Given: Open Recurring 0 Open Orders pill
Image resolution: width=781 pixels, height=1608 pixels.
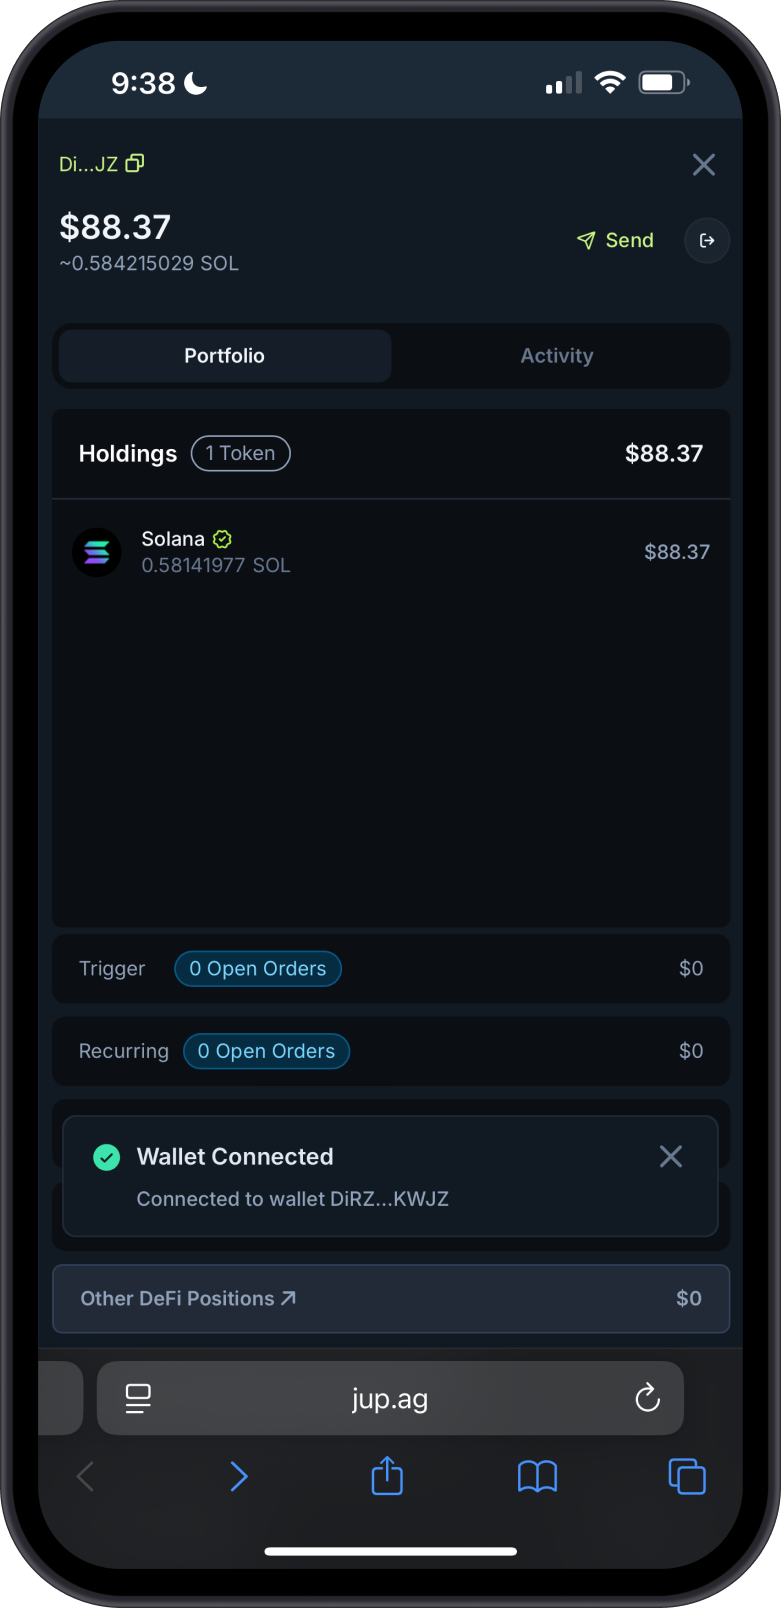Looking at the screenshot, I should 266,1051.
